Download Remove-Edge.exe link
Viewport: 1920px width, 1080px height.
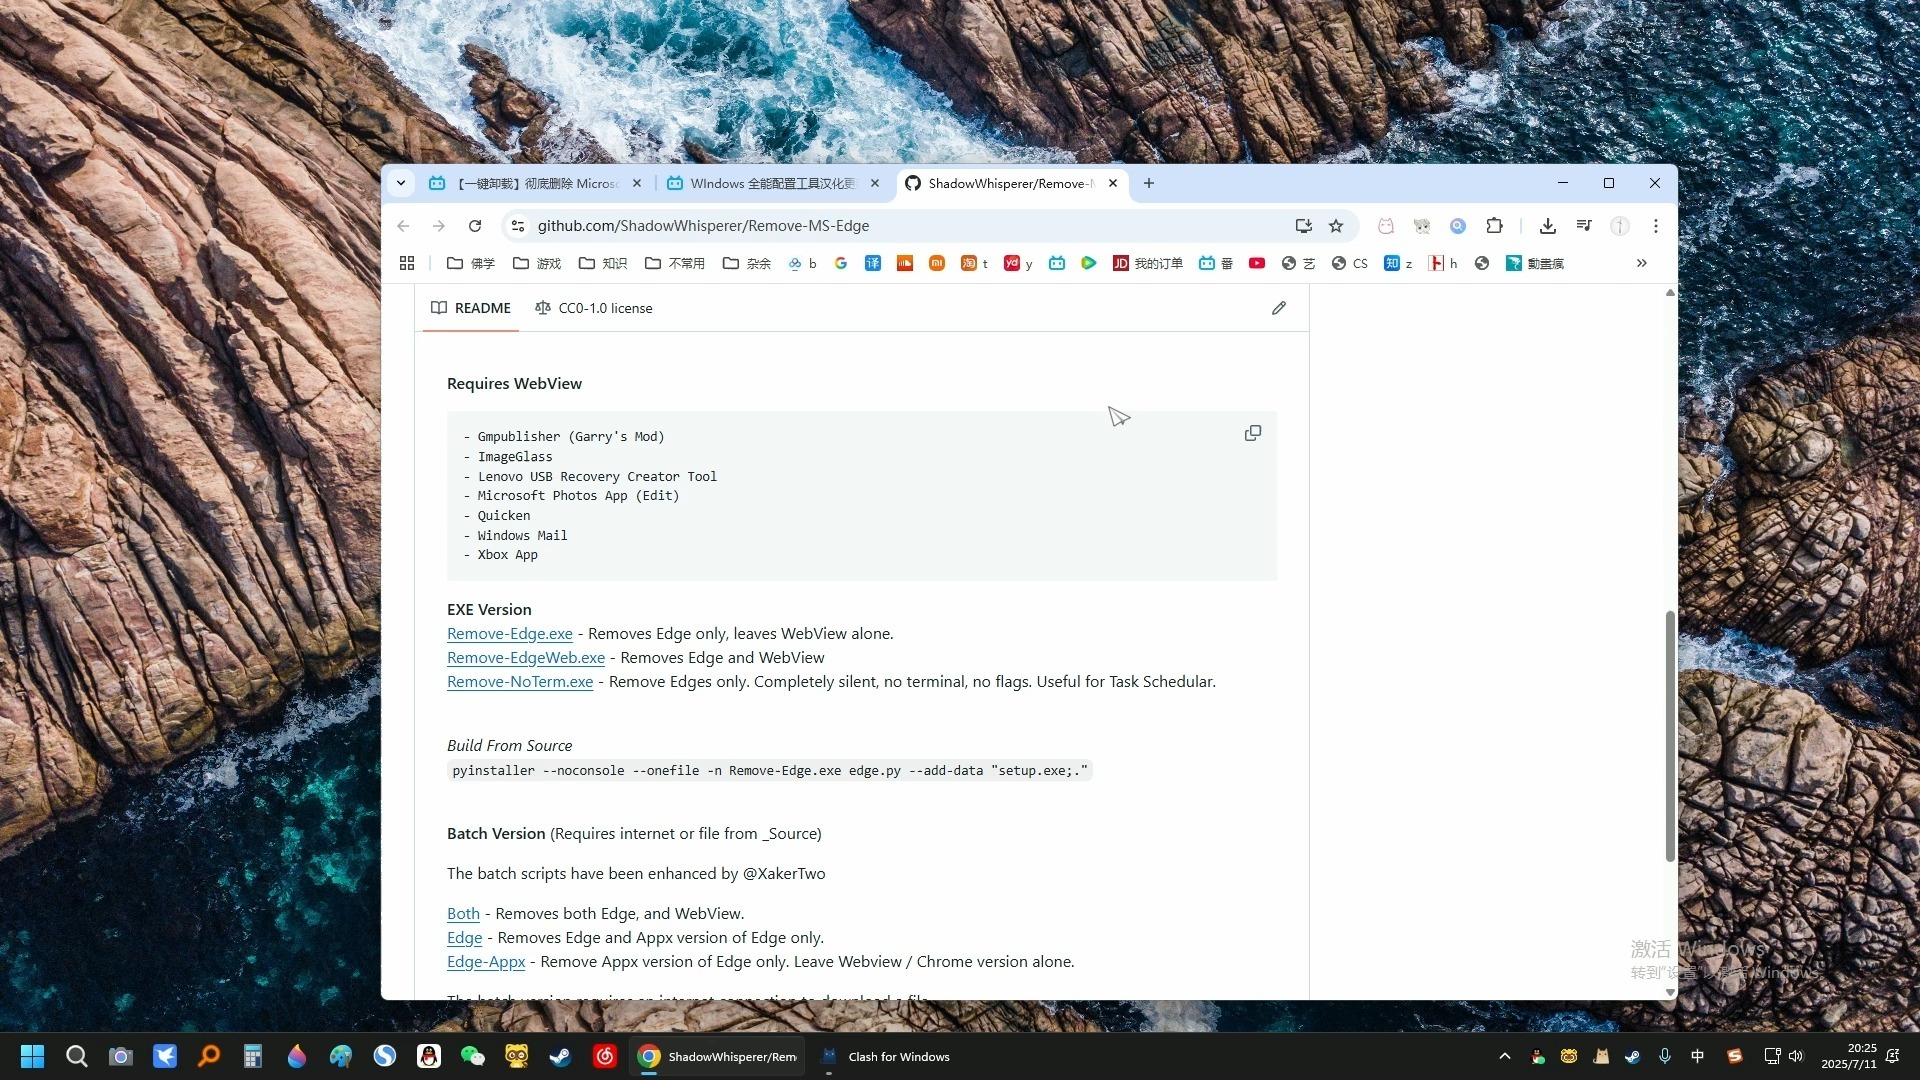coord(510,634)
